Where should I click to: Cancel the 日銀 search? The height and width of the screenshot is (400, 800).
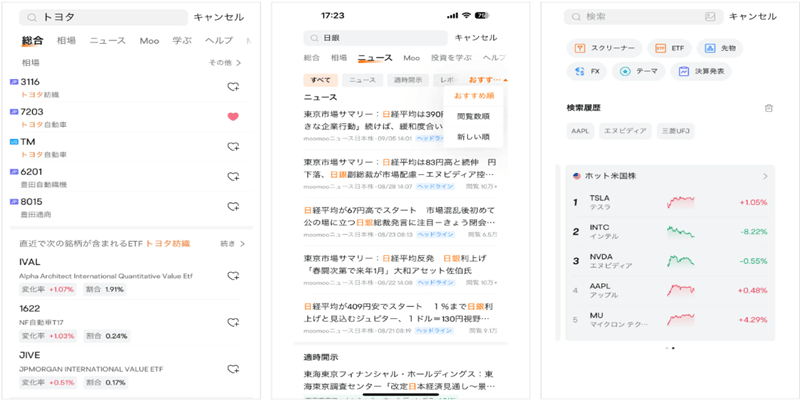(476, 38)
